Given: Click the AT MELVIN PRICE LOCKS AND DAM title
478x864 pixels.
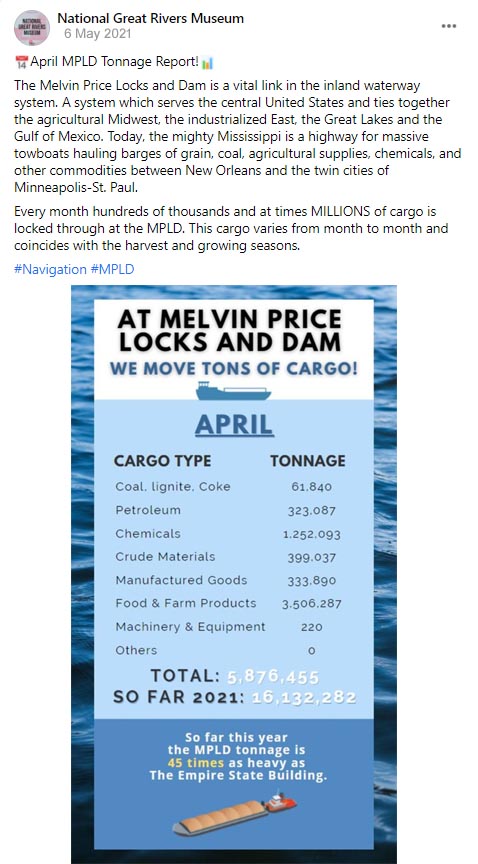Looking at the screenshot, I should [230, 331].
